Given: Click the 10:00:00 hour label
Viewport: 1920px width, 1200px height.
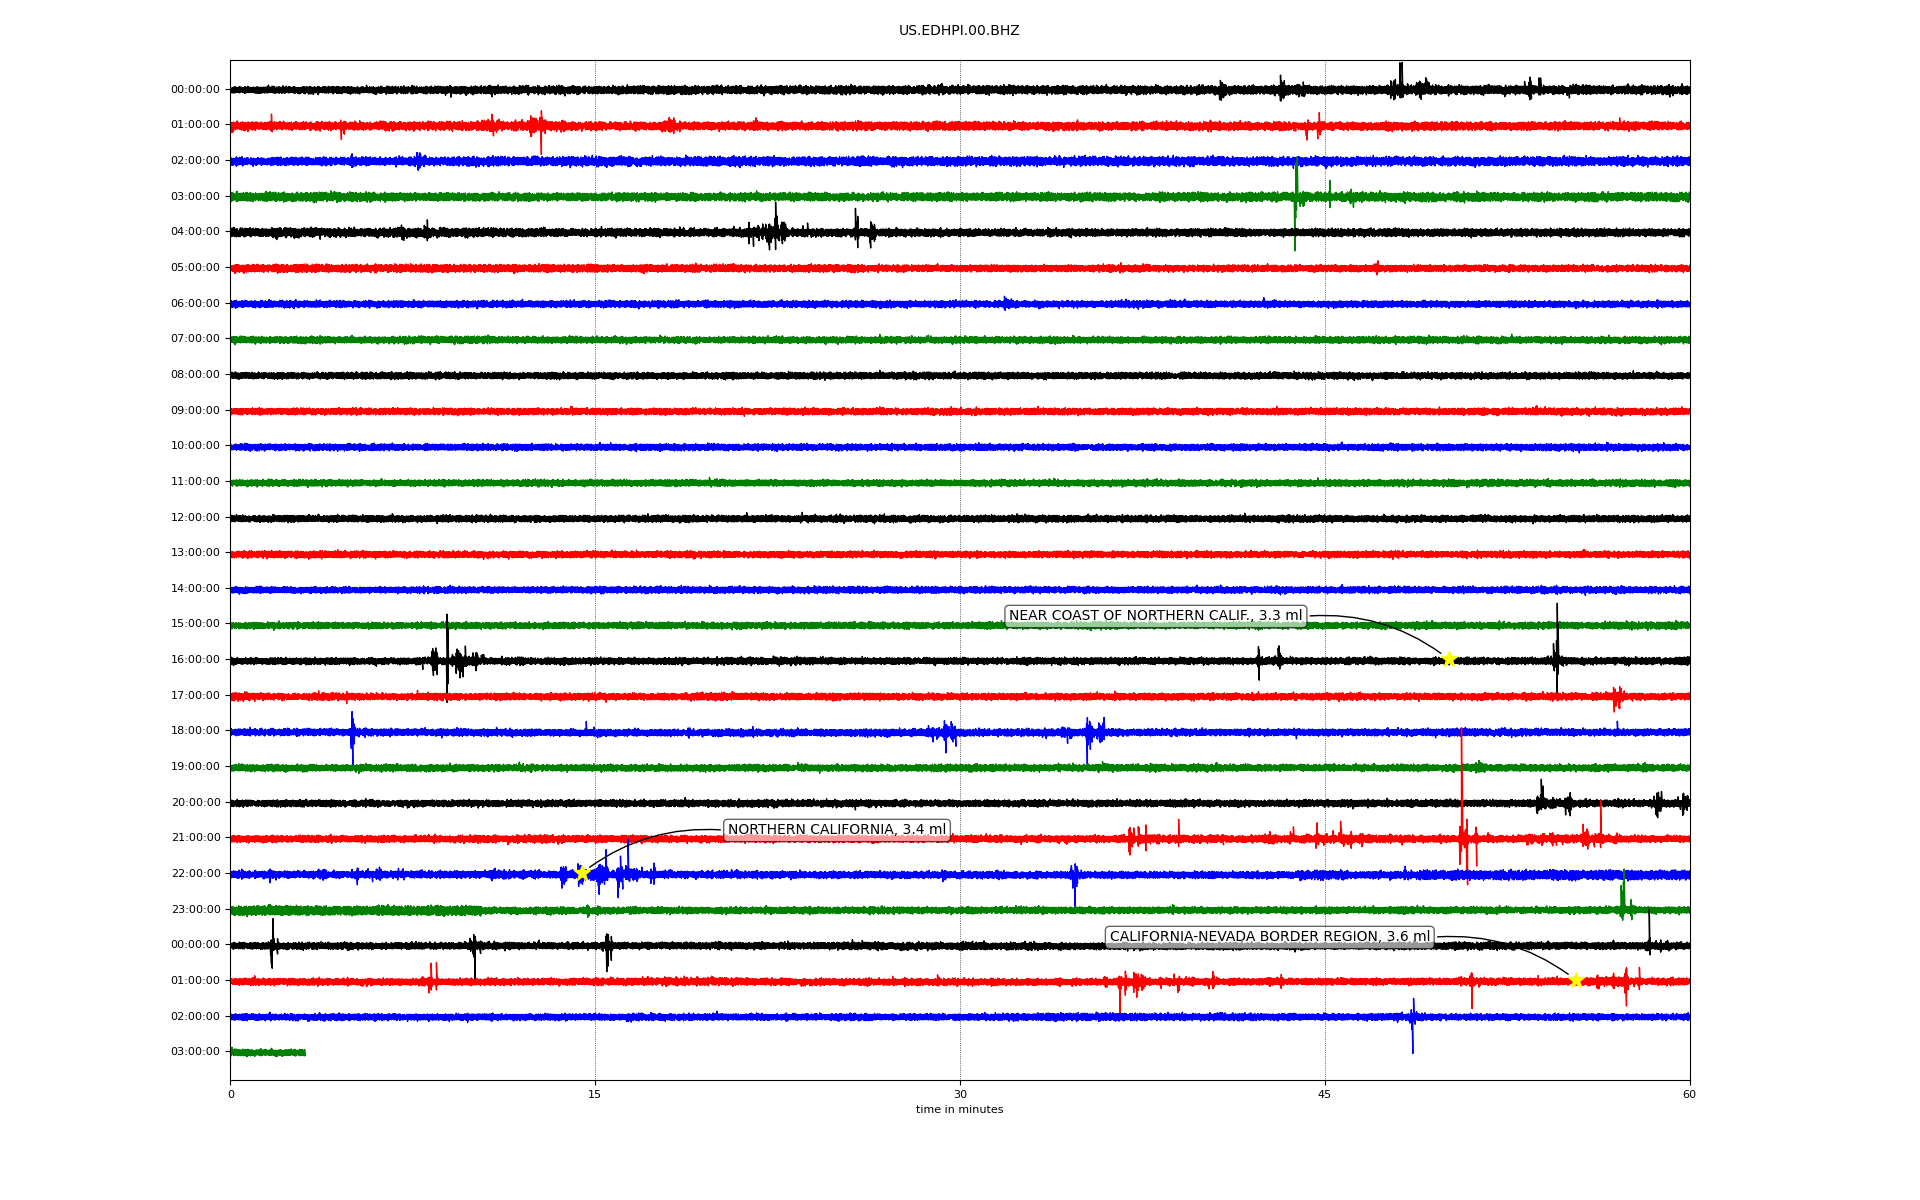Looking at the screenshot, I should coord(195,446).
